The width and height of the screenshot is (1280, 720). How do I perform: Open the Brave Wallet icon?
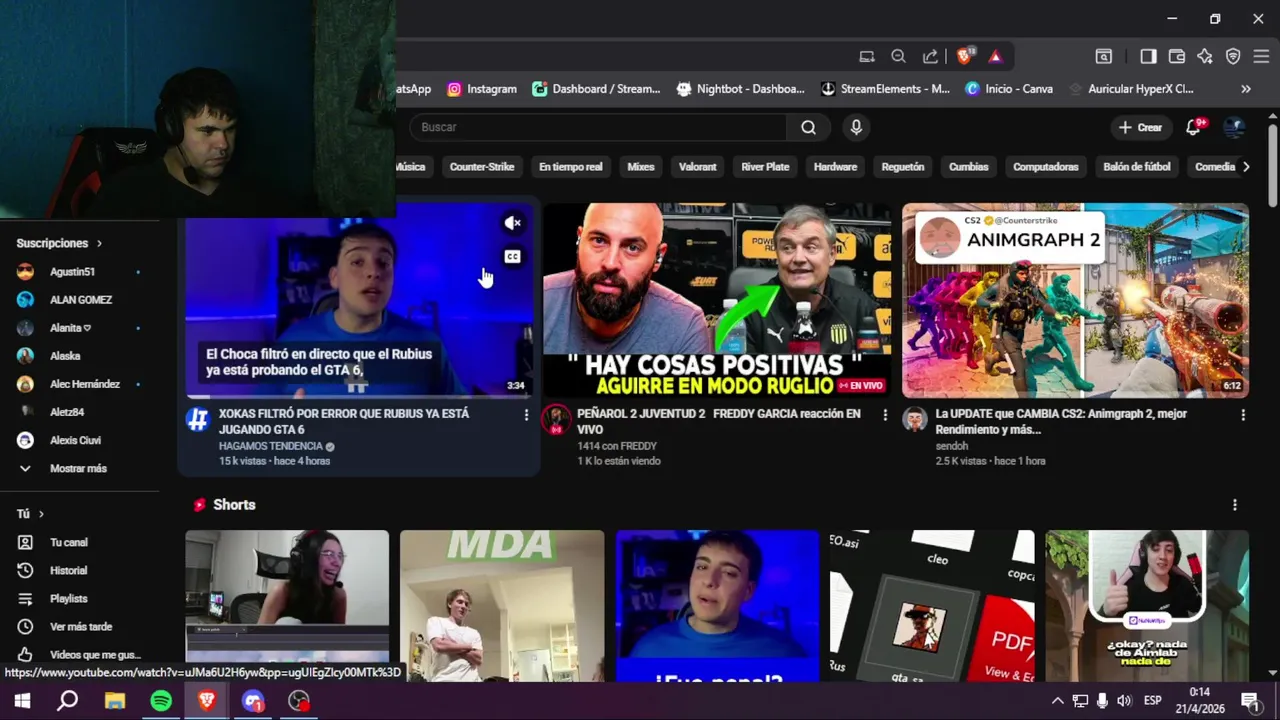(x=1177, y=57)
